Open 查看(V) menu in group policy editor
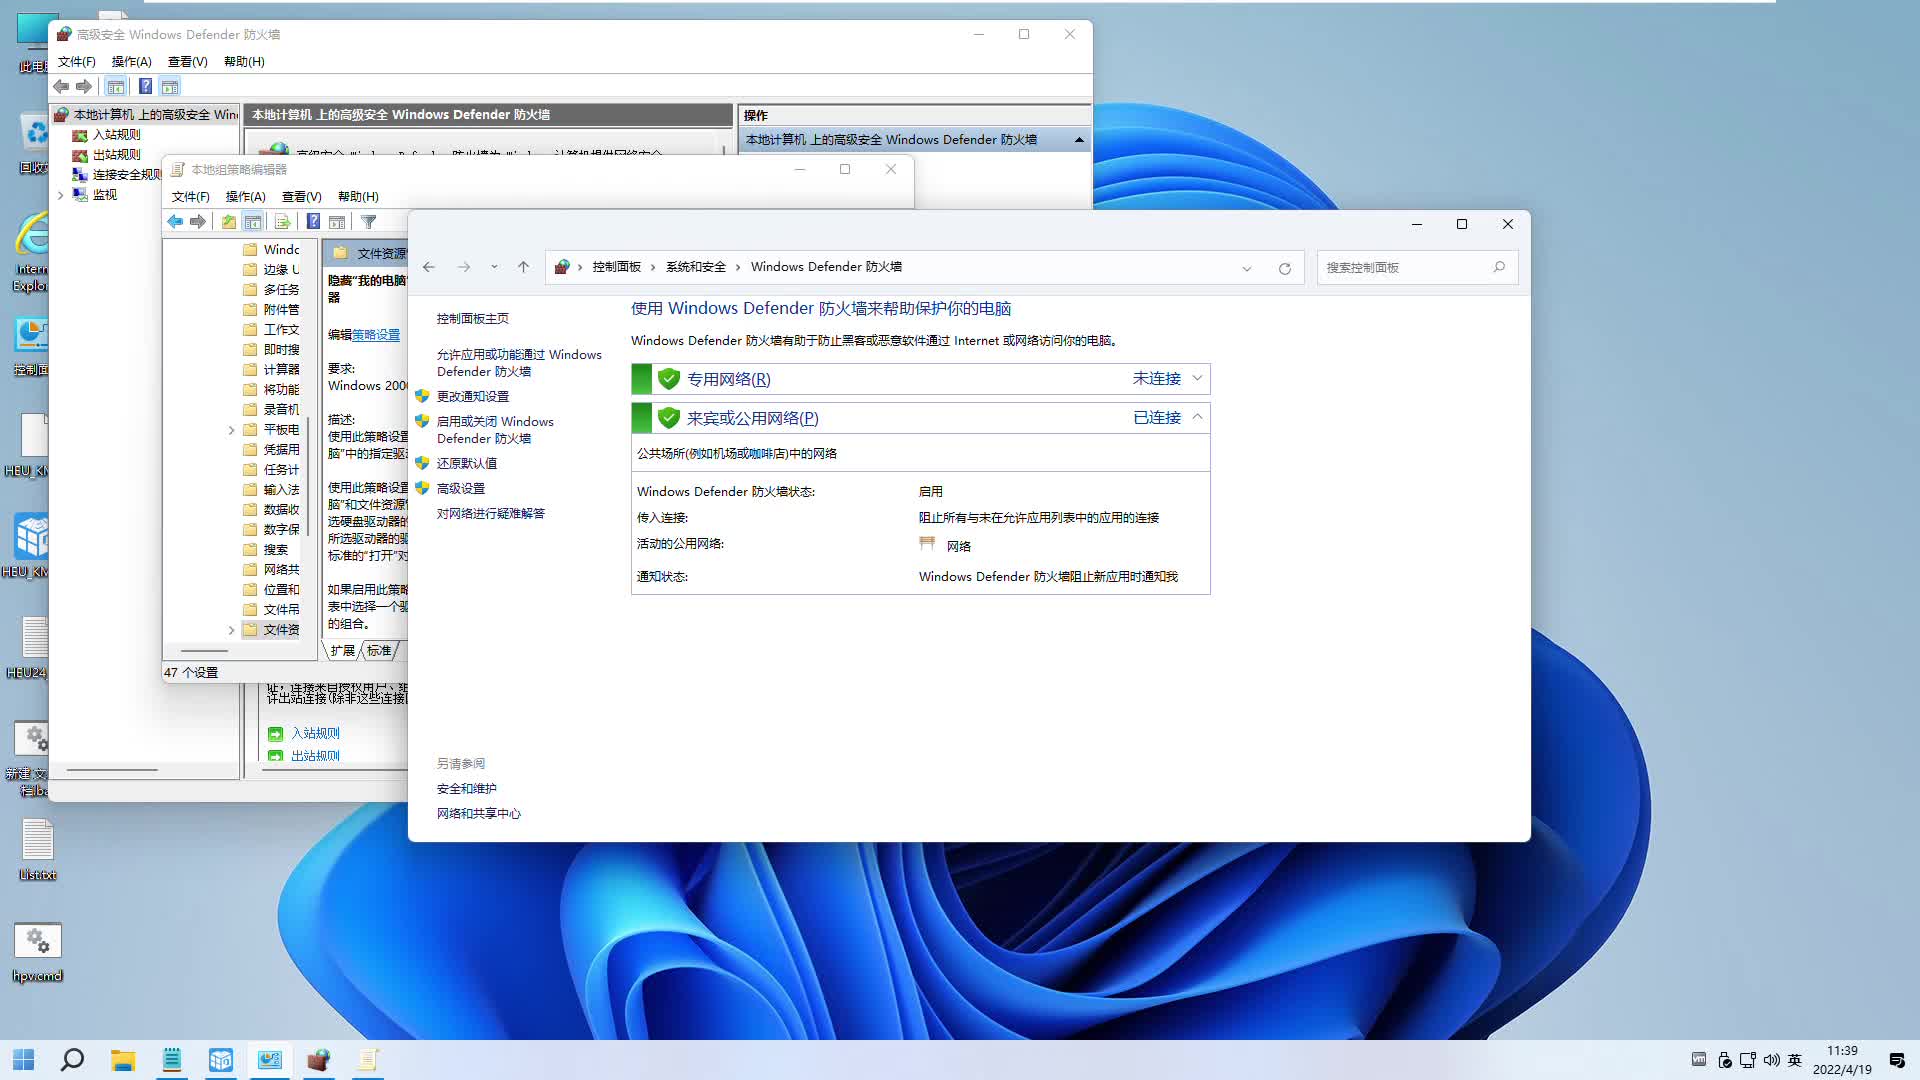The height and width of the screenshot is (1080, 1920). pos(302,197)
